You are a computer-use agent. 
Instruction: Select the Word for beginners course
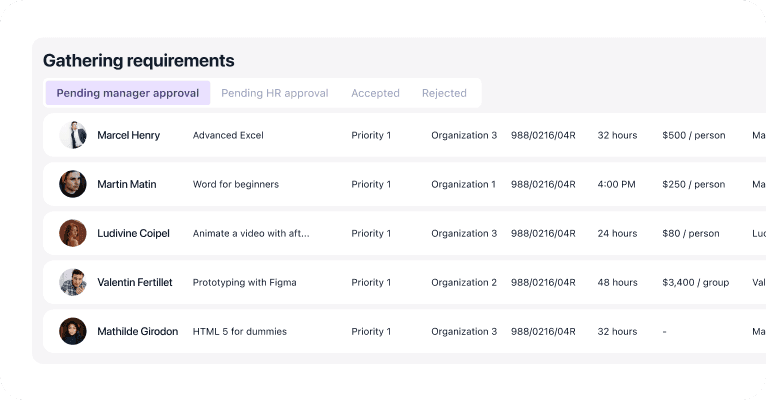click(x=235, y=184)
